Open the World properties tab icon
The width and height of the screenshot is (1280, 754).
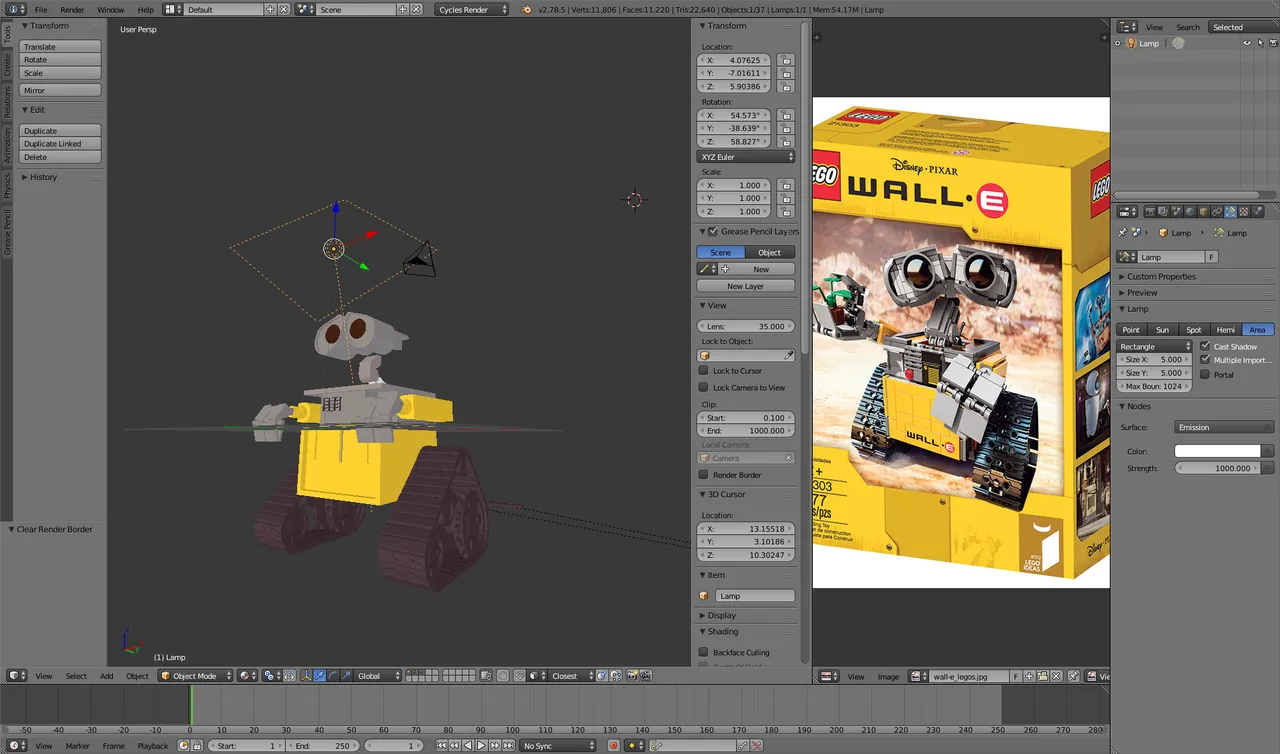coord(1190,212)
